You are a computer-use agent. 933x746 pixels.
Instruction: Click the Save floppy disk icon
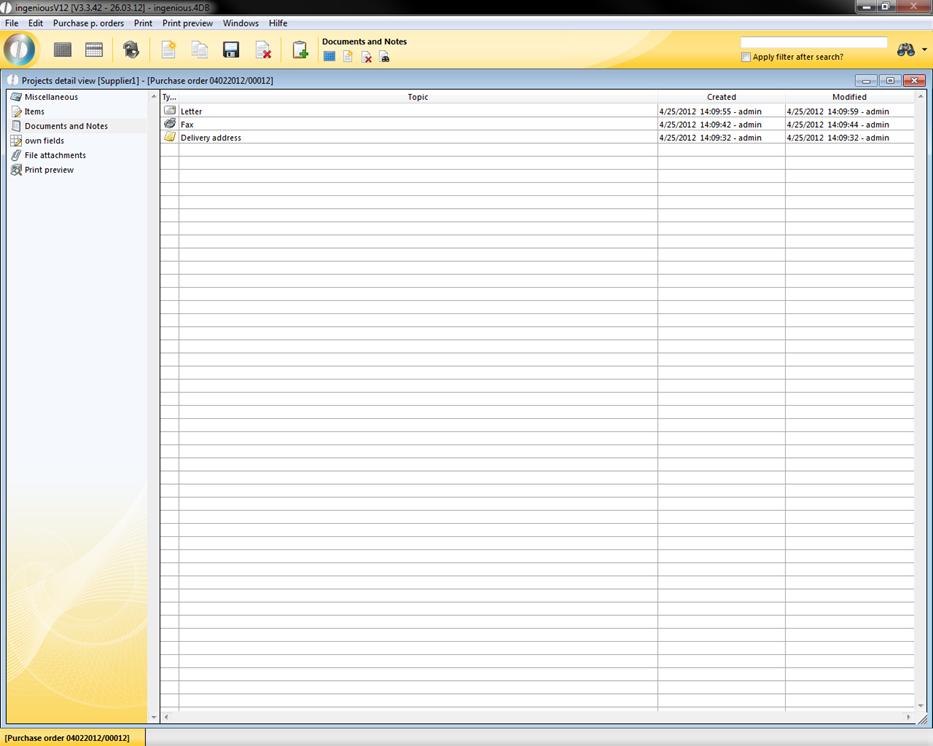coord(231,50)
